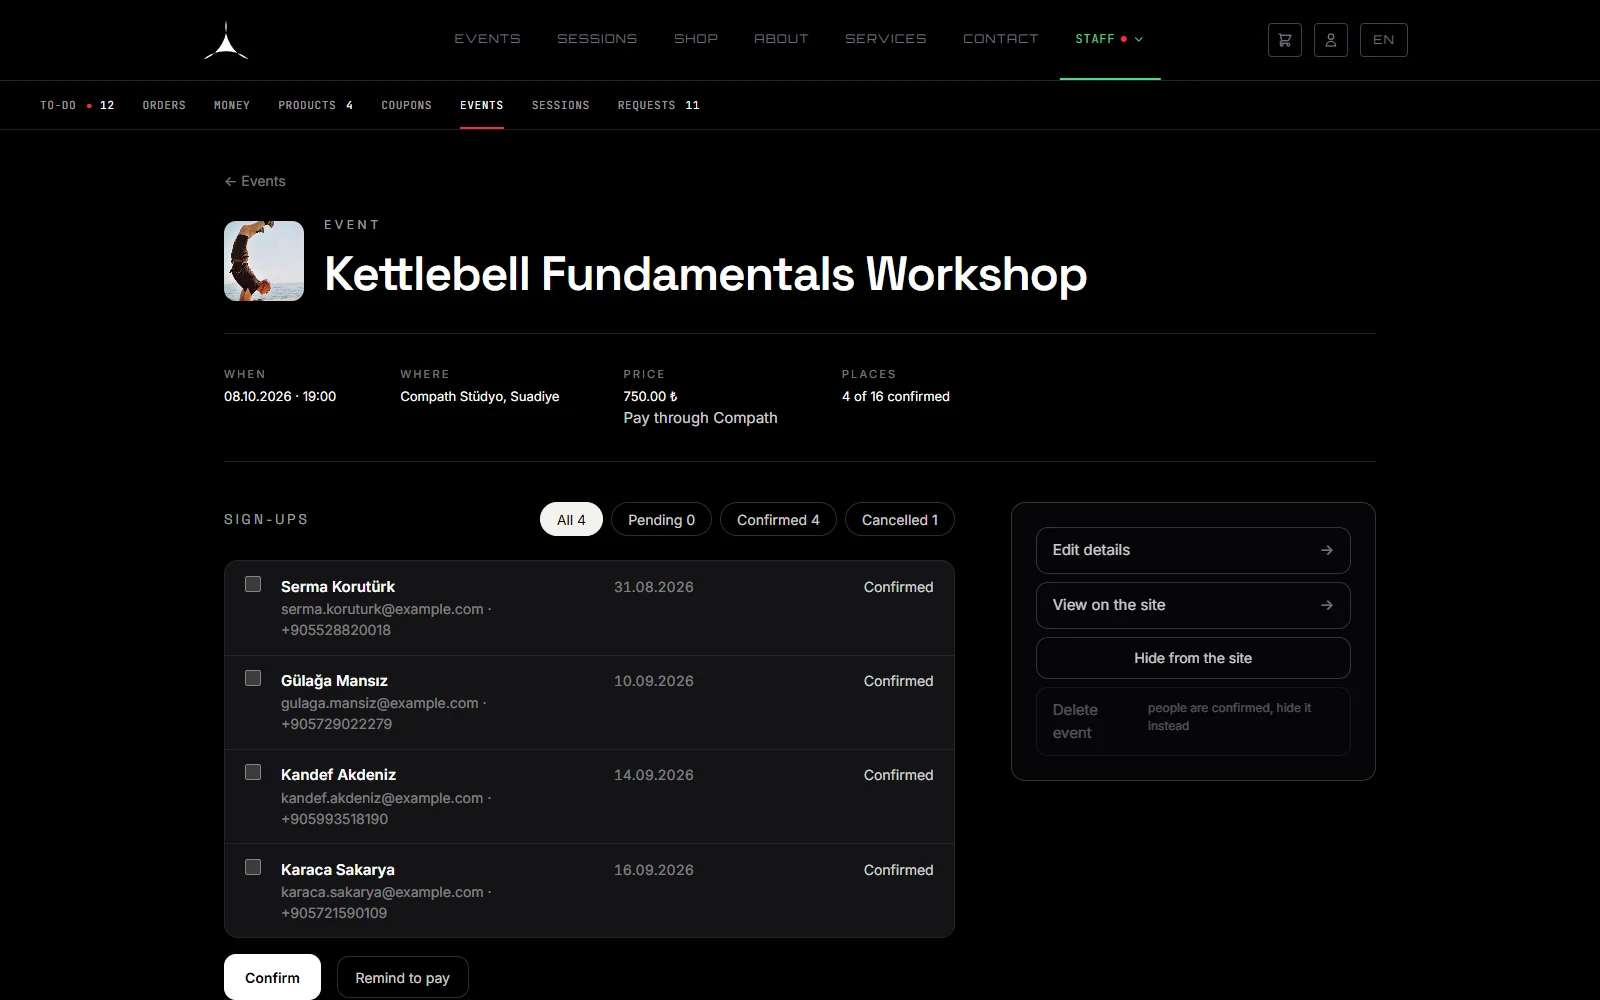Switch to the TO-DO staff tab
Screen dimensions: 1600x1000
[77, 105]
